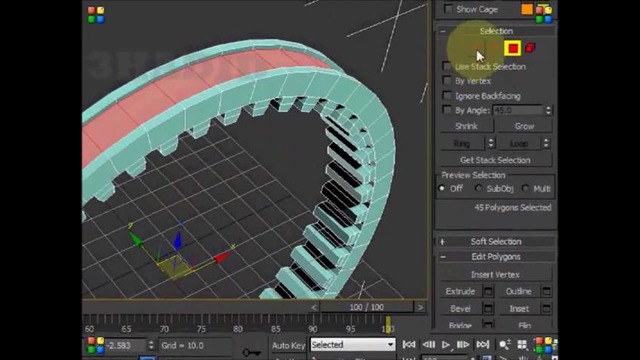
Task: Enable the Ignore Backfacing checkbox
Action: point(447,96)
